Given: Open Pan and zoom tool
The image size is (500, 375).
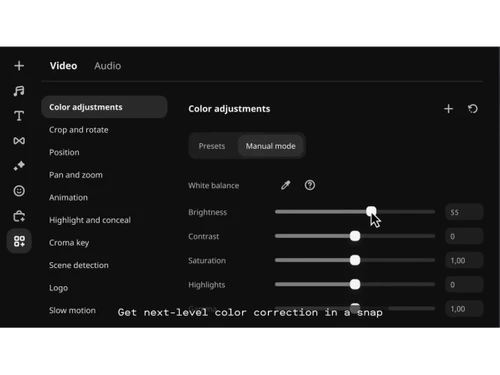Looking at the screenshot, I should coord(76,175).
